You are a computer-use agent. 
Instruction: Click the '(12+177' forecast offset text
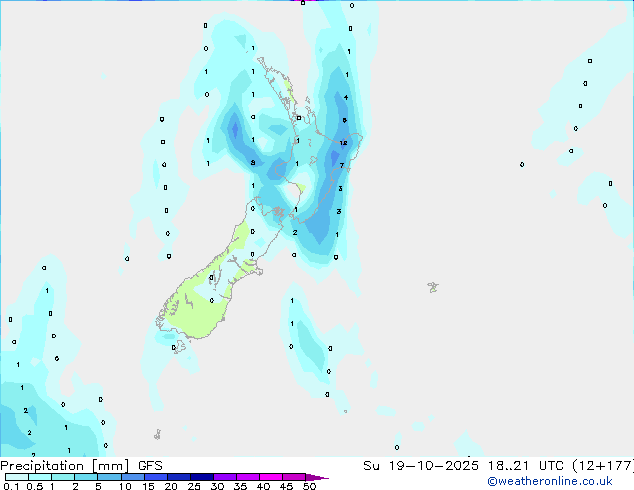pyautogui.click(x=603, y=466)
